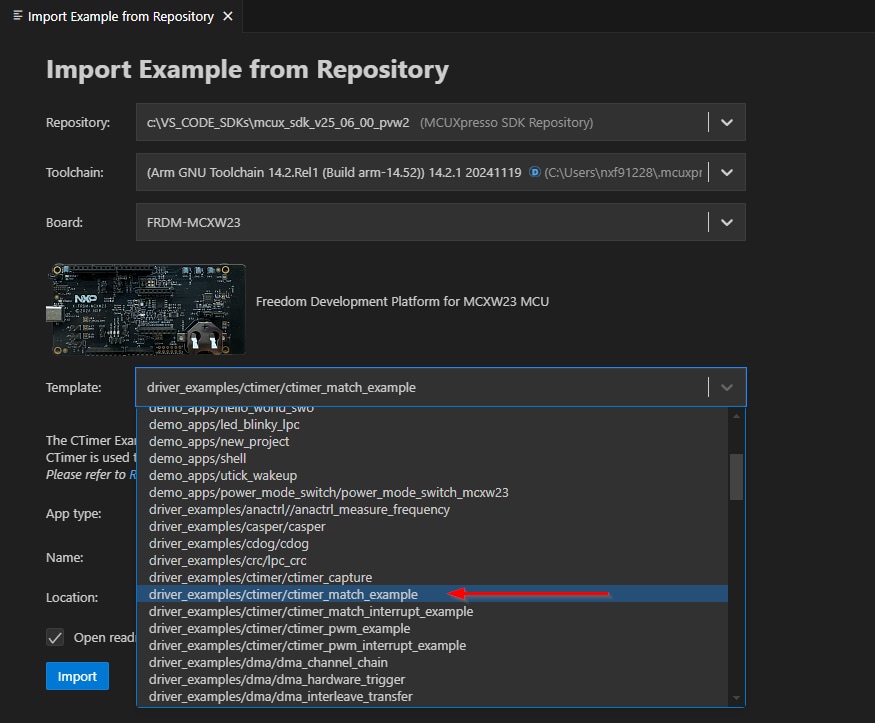
Task: Click the scroll down arrow of template list
Action: point(737,697)
